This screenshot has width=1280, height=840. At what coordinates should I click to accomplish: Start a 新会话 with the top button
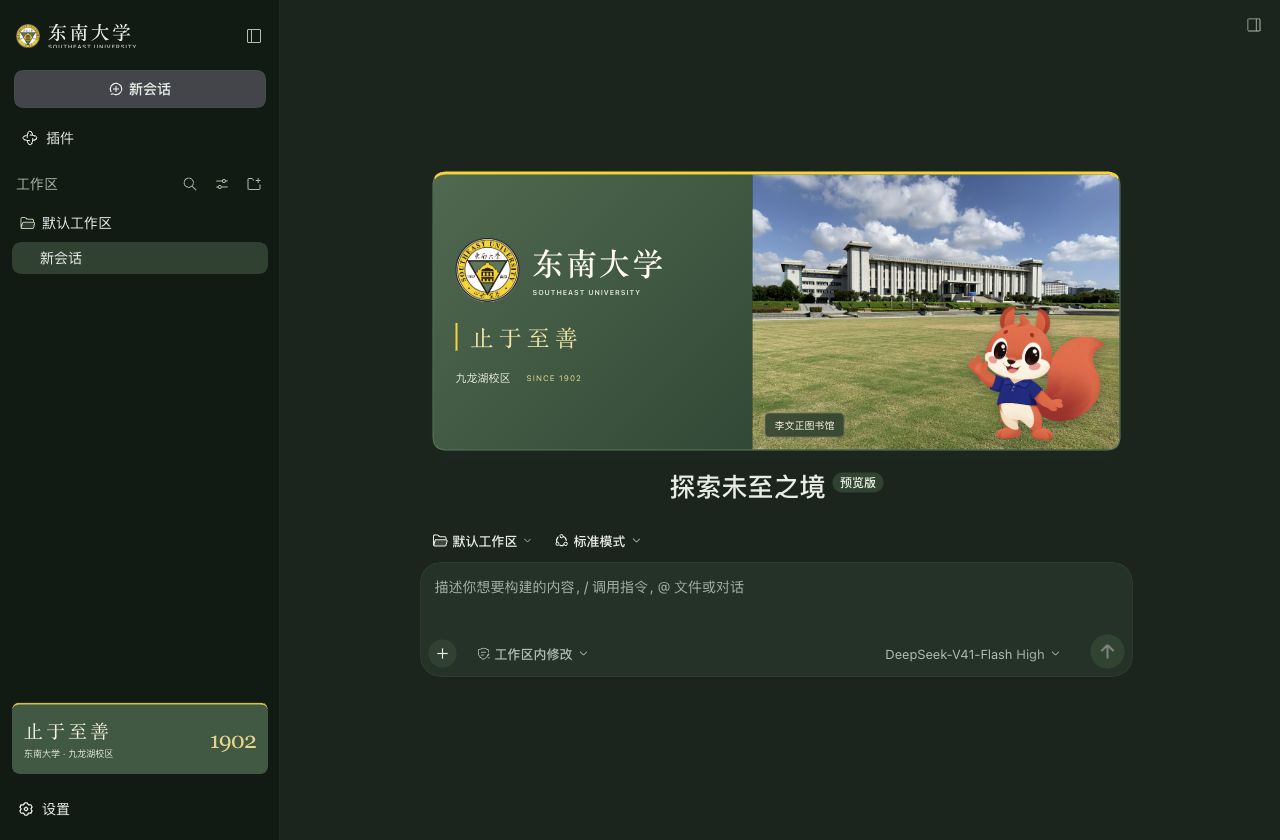click(x=140, y=89)
